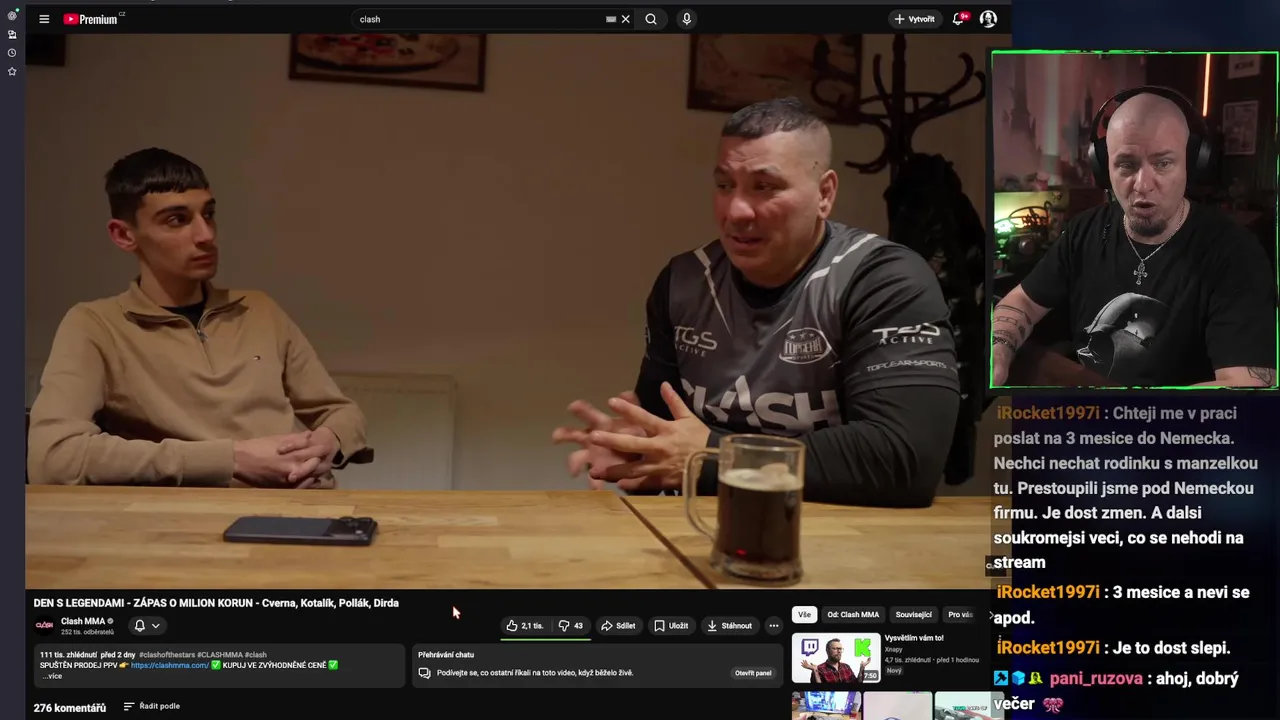This screenshot has width=1280, height=720.
Task: Clear the search query with the X
Action: (x=626, y=19)
